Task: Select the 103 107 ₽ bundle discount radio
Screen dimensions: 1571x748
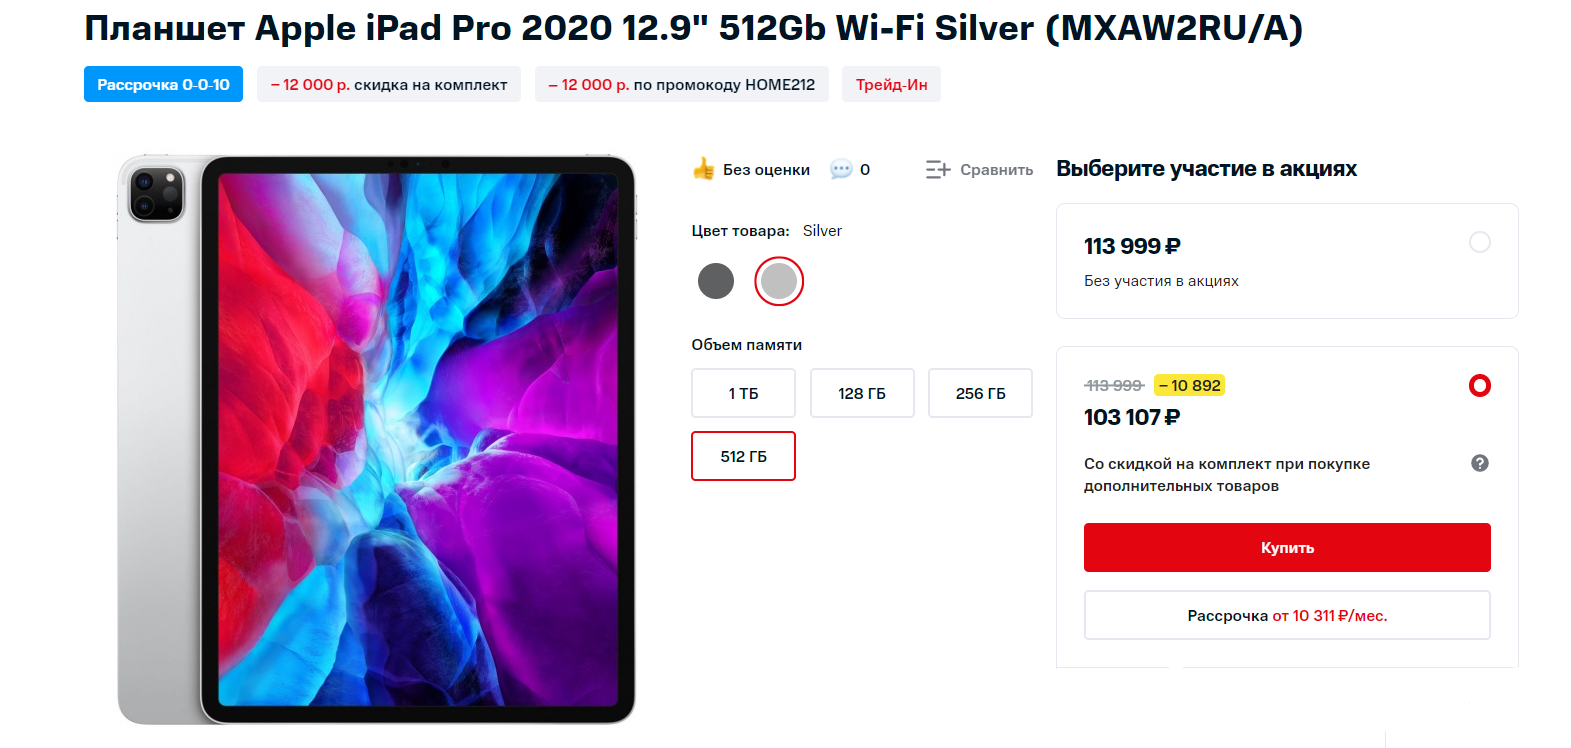Action: (1480, 385)
